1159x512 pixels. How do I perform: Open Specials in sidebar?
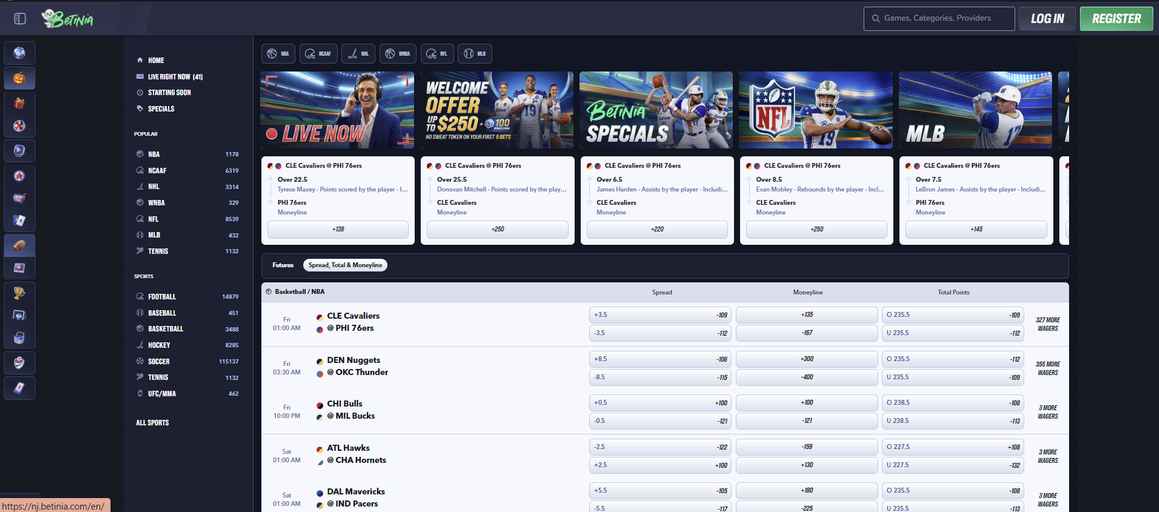pos(155,109)
